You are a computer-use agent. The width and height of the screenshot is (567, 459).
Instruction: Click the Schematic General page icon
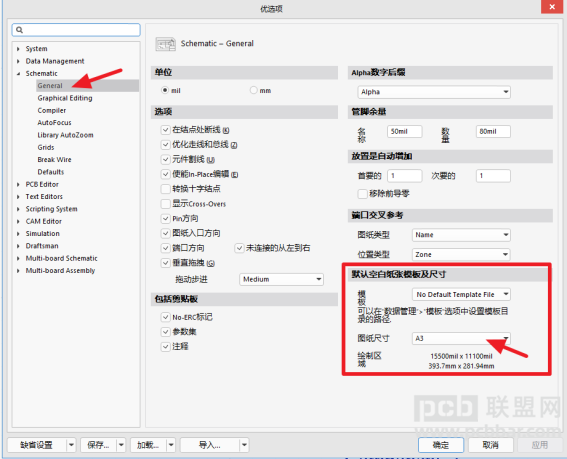(165, 44)
